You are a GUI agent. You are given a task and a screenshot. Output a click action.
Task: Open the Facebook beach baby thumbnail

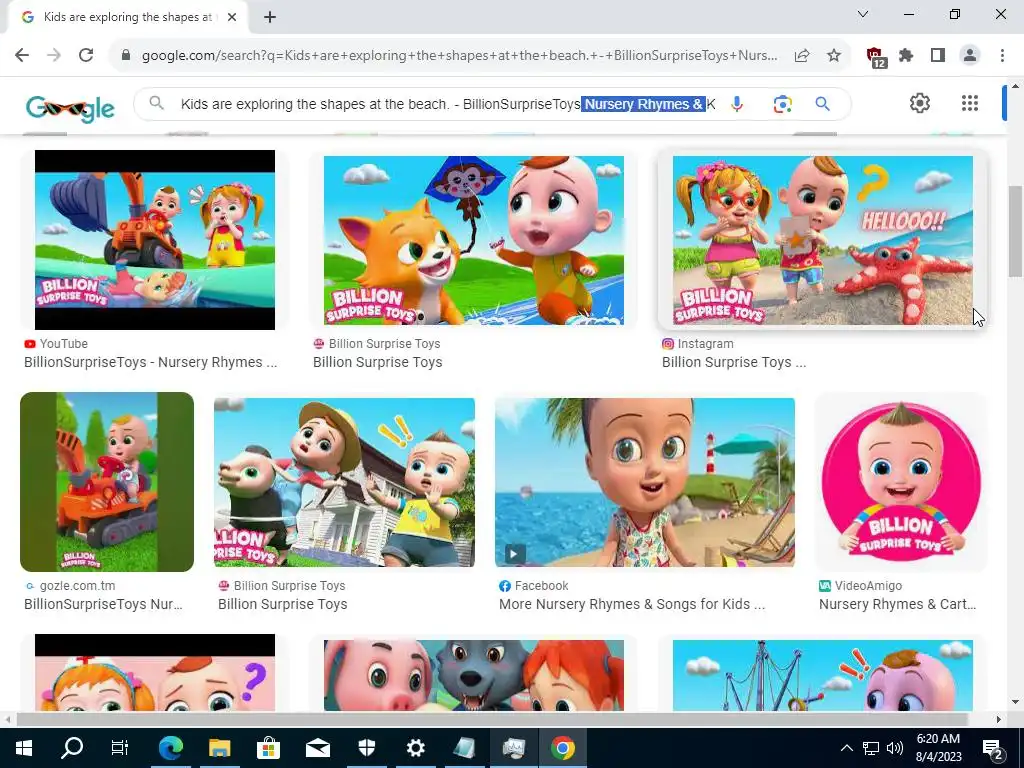pos(645,482)
